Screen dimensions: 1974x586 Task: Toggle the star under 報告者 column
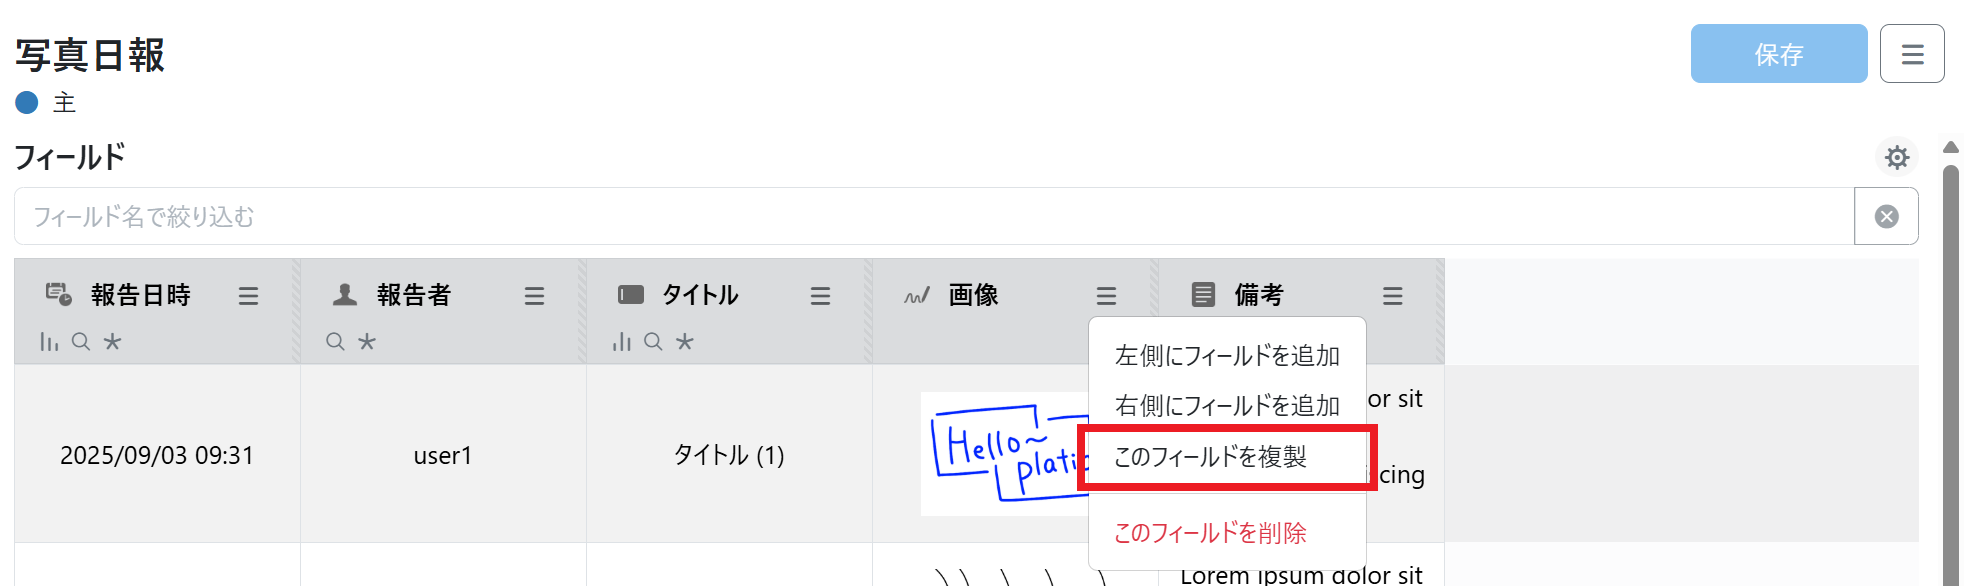click(367, 342)
